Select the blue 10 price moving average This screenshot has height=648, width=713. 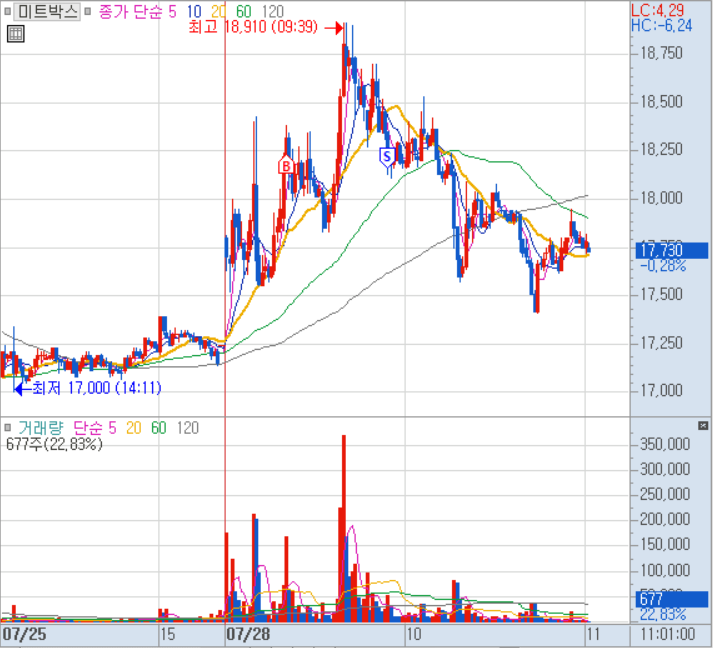191,12
